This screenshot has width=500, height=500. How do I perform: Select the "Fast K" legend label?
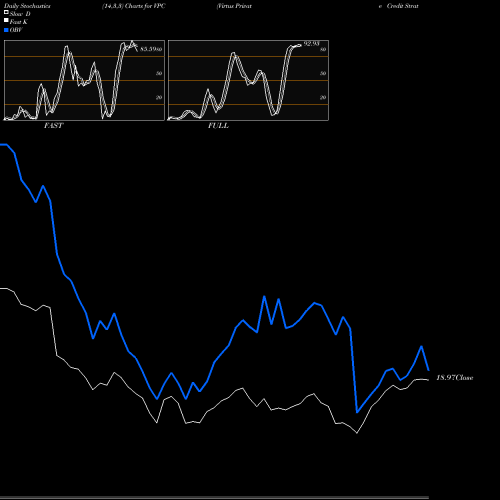click(x=19, y=22)
